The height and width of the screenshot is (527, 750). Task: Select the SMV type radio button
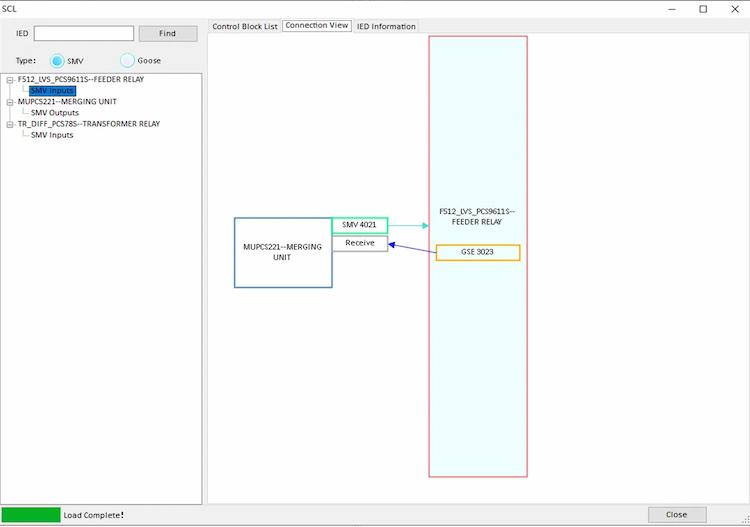(57, 61)
